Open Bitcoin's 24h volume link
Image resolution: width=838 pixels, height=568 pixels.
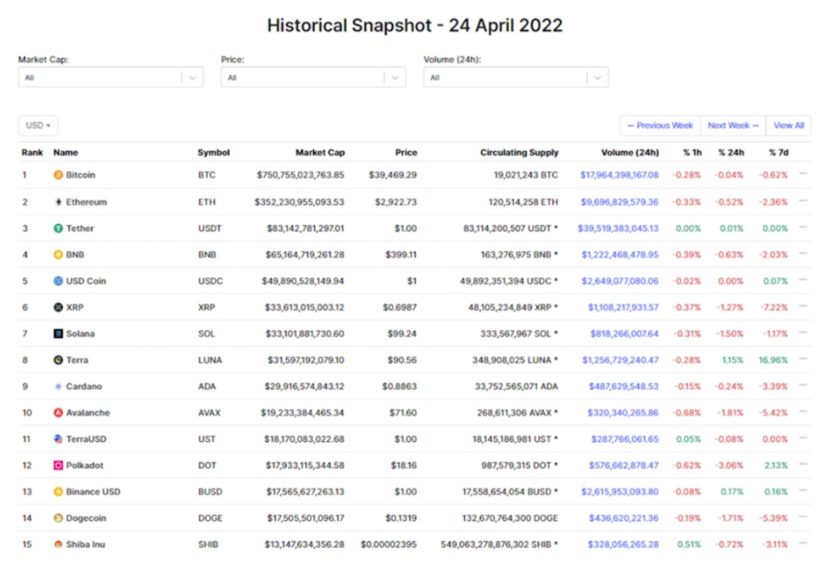tap(619, 175)
